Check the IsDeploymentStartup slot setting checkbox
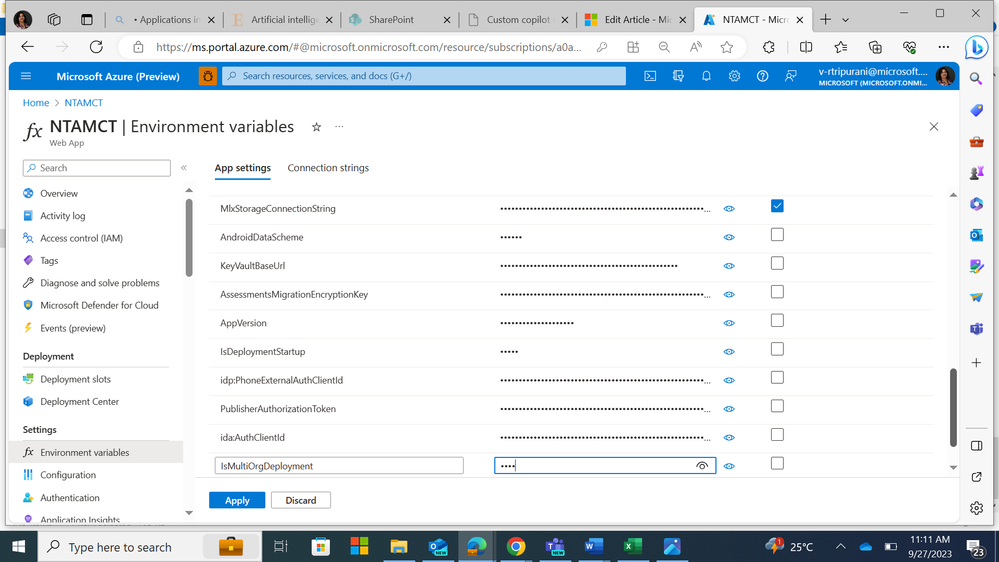This screenshot has width=999, height=562. coord(777,349)
